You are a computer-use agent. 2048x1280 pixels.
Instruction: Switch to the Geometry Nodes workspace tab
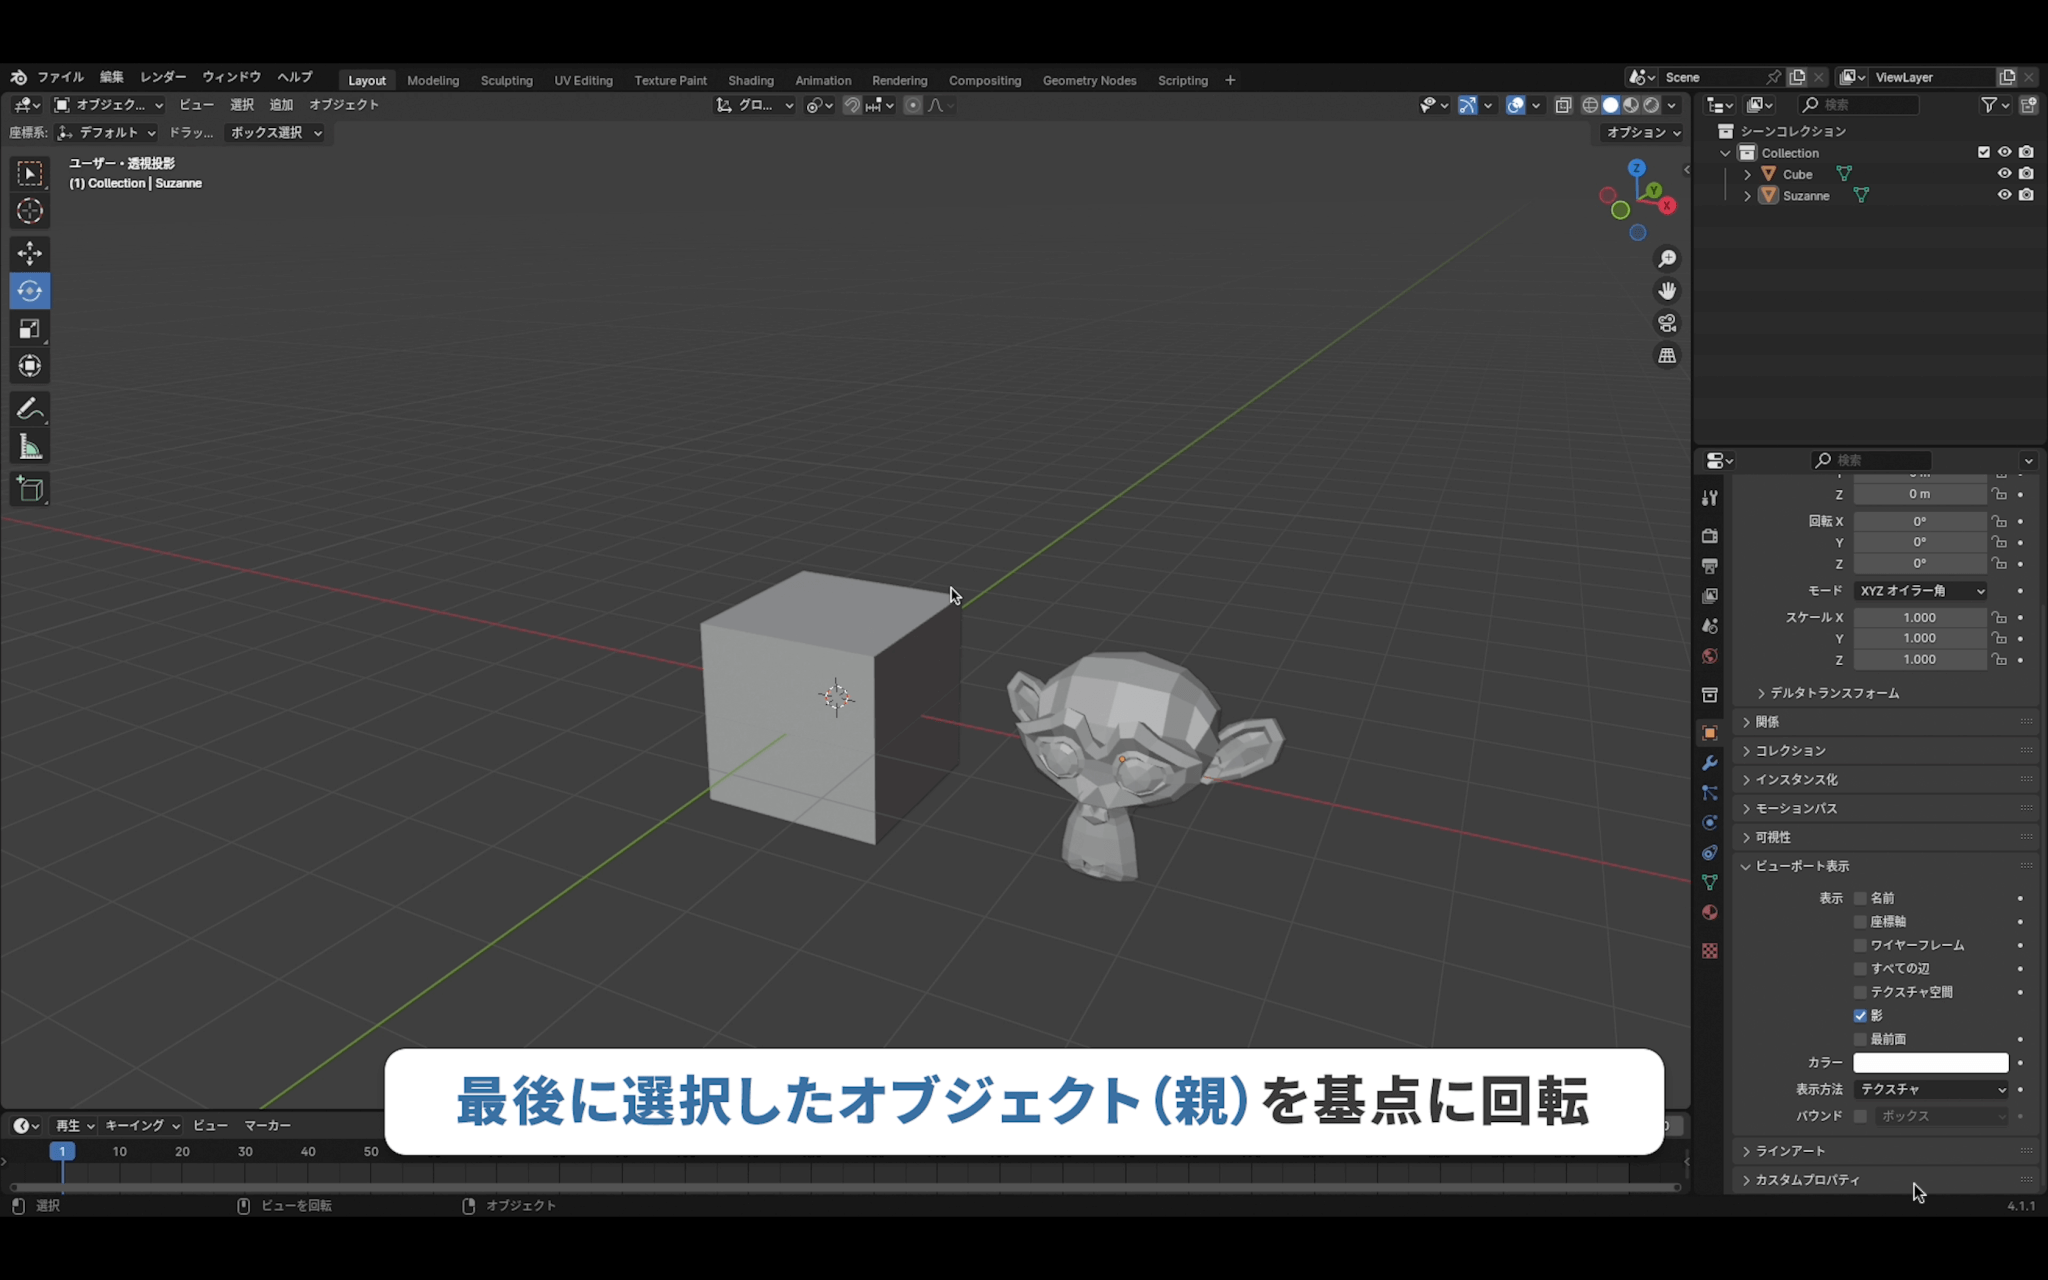[x=1089, y=80]
